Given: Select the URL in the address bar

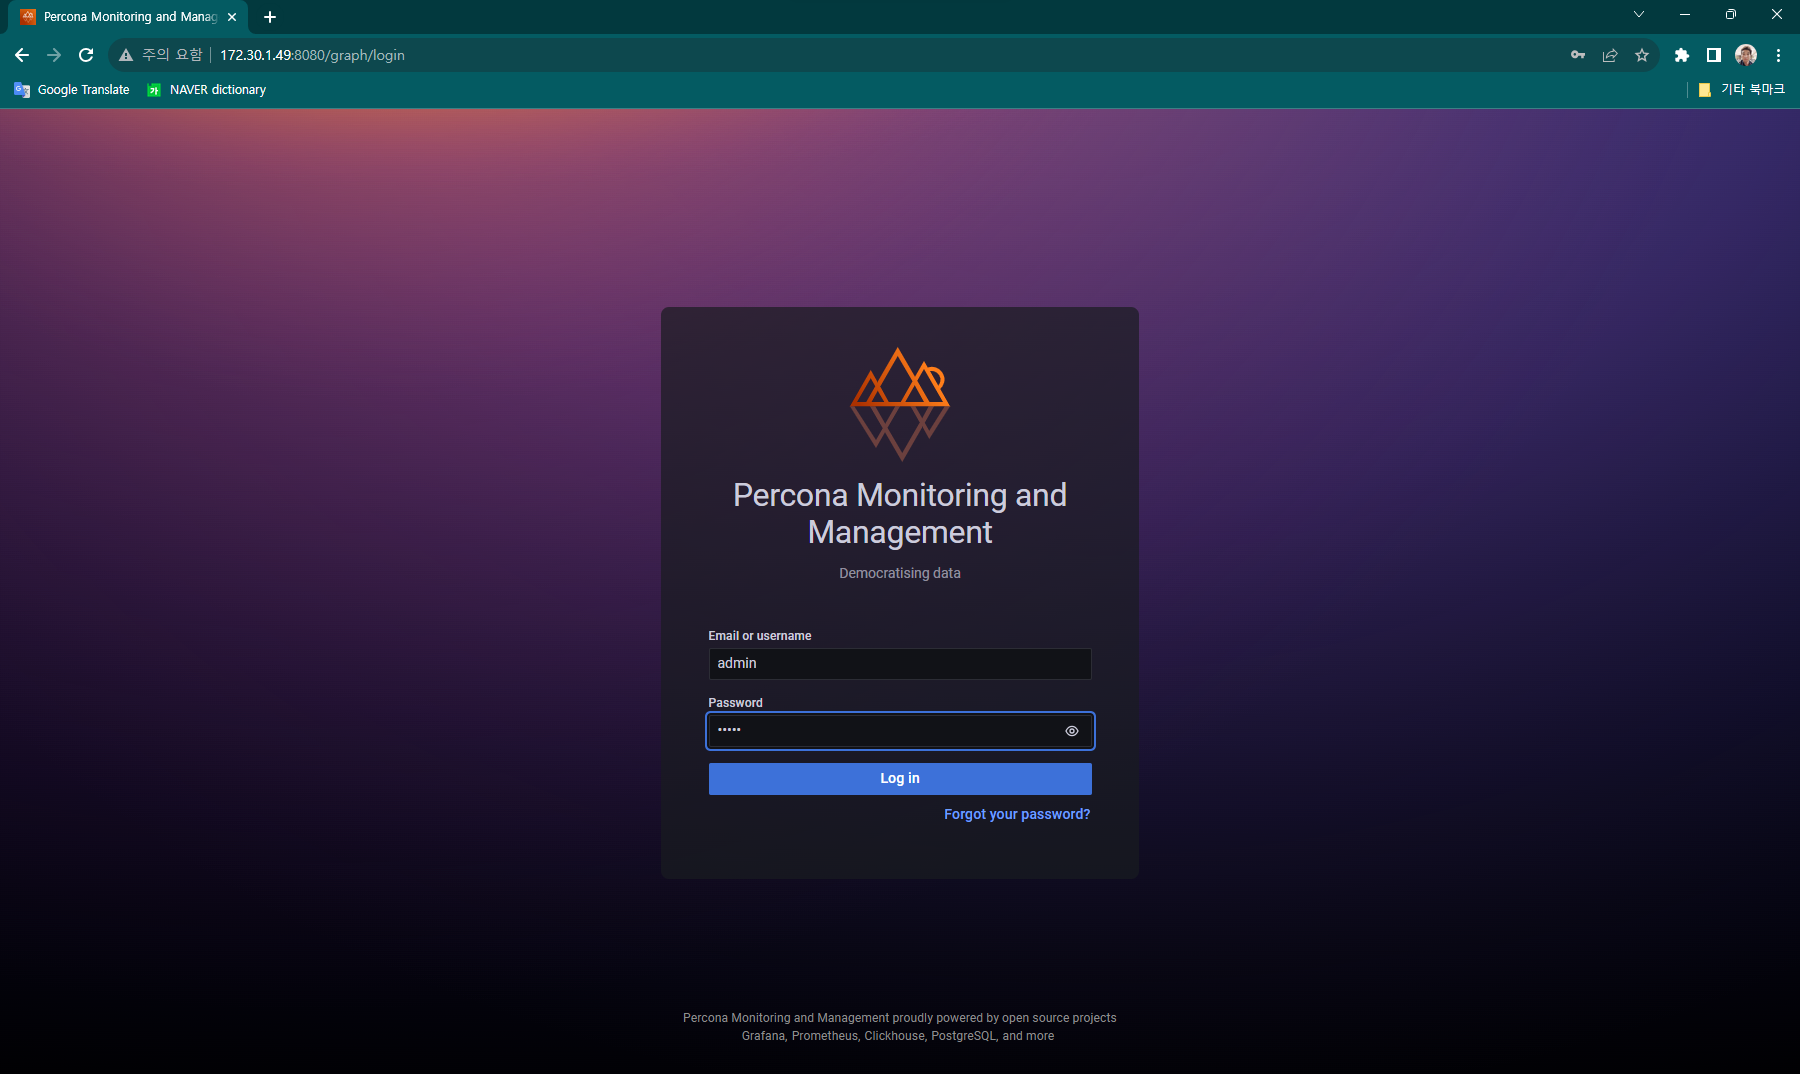Looking at the screenshot, I should click(x=312, y=55).
